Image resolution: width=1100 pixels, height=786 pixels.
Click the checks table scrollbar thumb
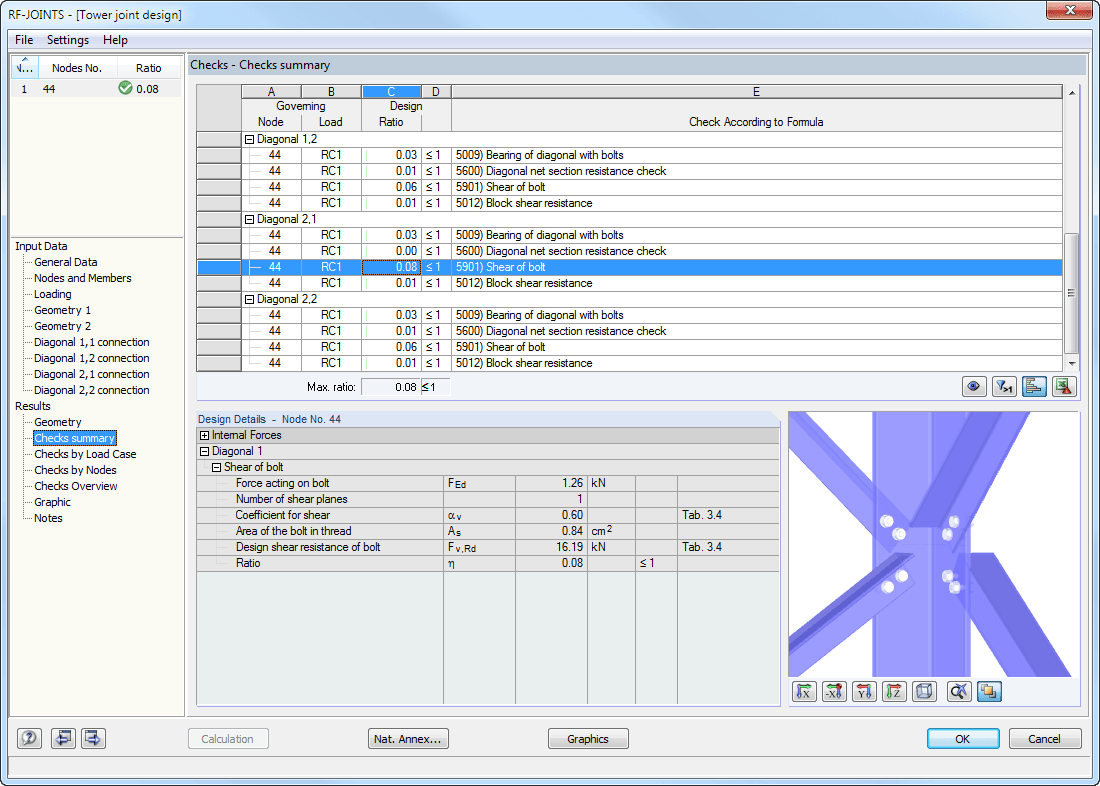point(1071,294)
